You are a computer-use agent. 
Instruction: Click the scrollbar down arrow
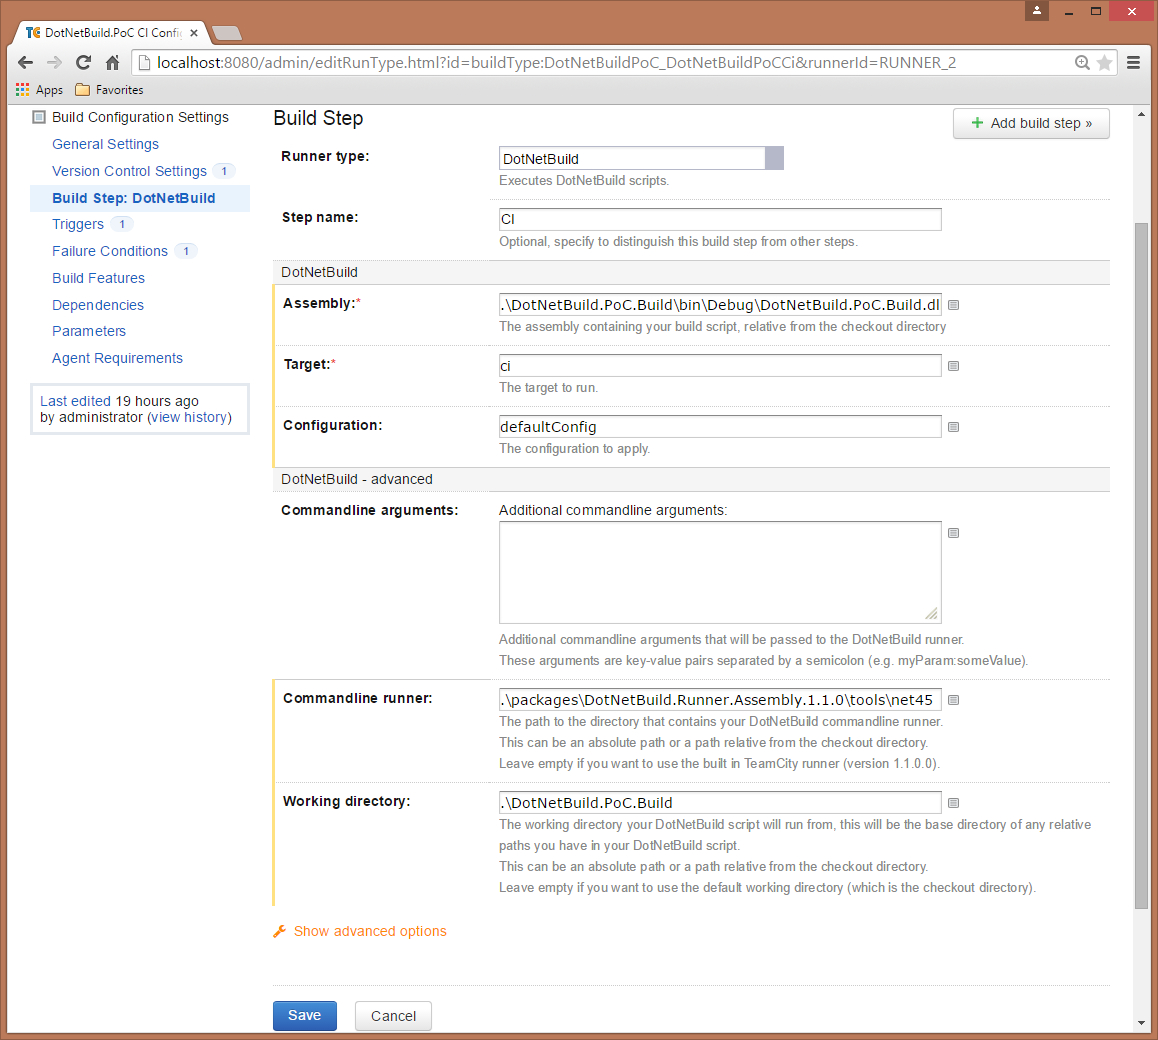[1141, 1023]
